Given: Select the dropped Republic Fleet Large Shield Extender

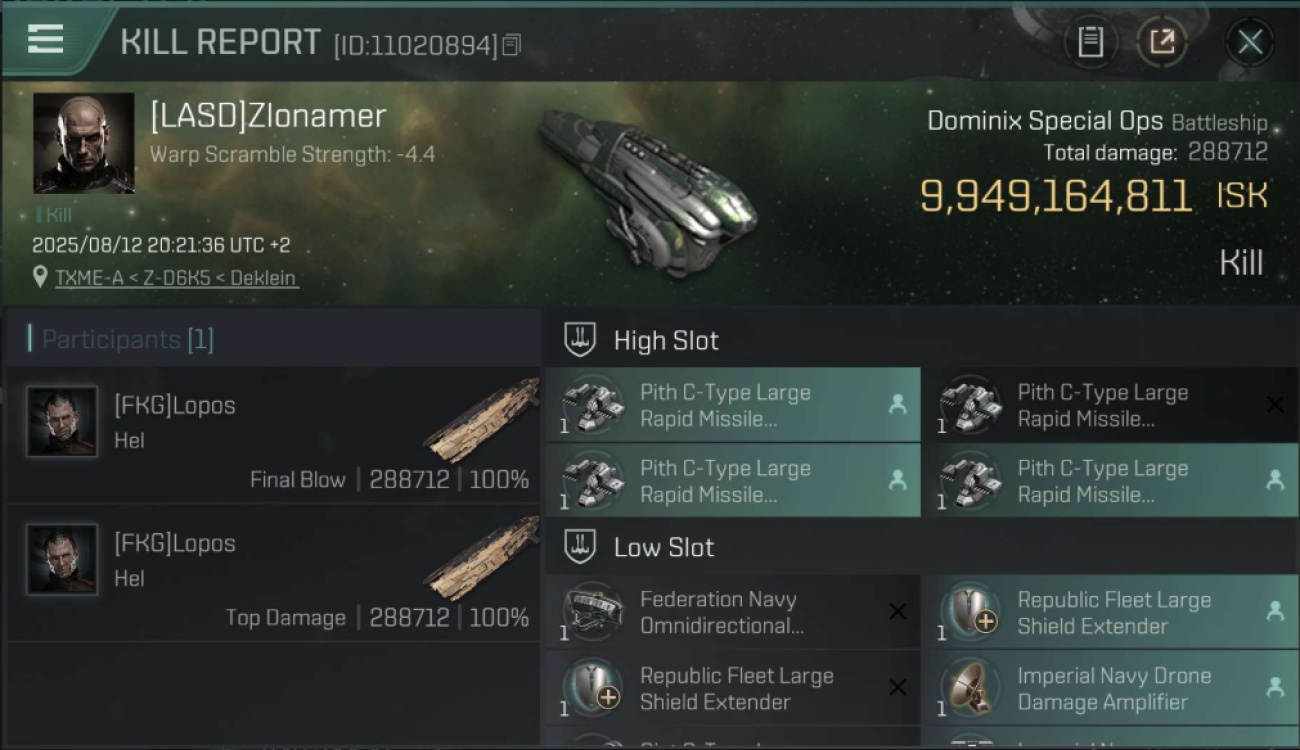Looking at the screenshot, I should pyautogui.click(x=1110, y=612).
